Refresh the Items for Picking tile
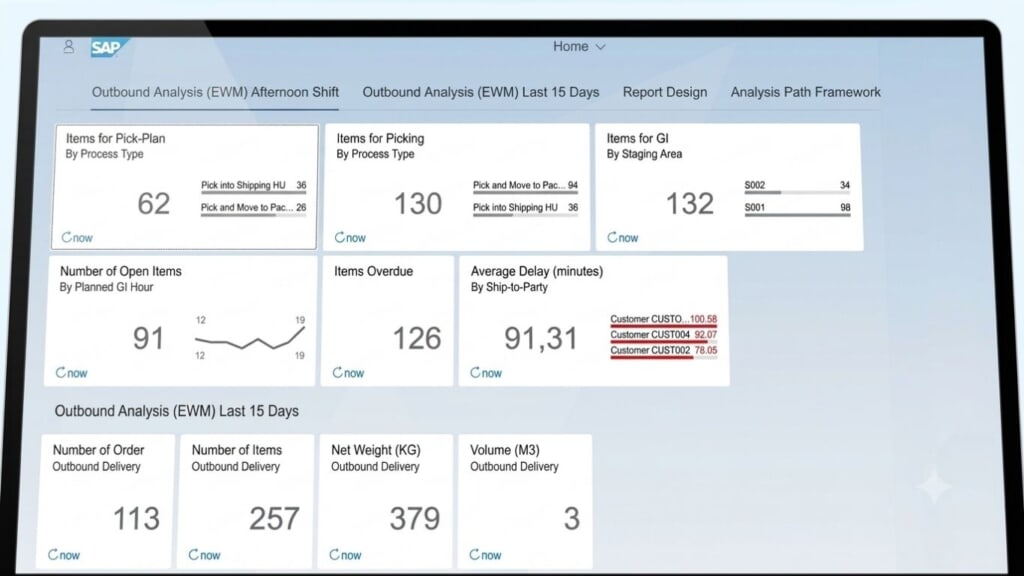Screen dimensions: 1024x576 point(350,238)
